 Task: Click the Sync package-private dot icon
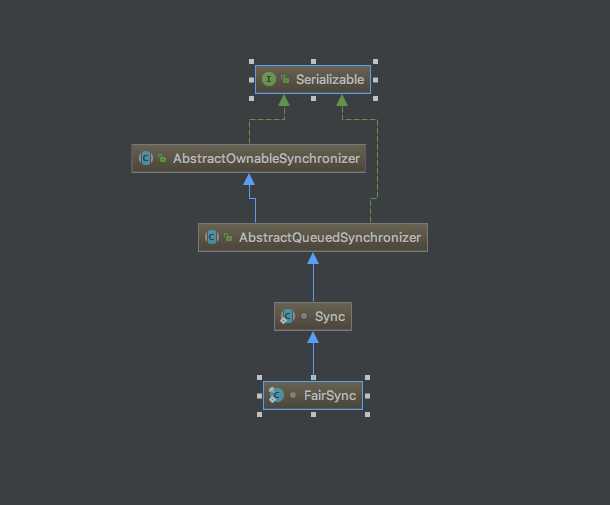click(x=304, y=316)
